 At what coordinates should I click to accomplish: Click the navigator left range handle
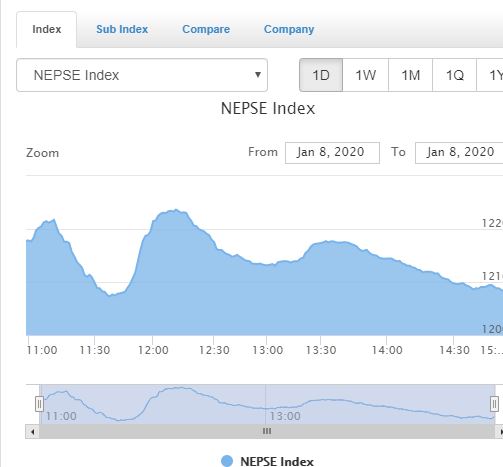click(39, 404)
